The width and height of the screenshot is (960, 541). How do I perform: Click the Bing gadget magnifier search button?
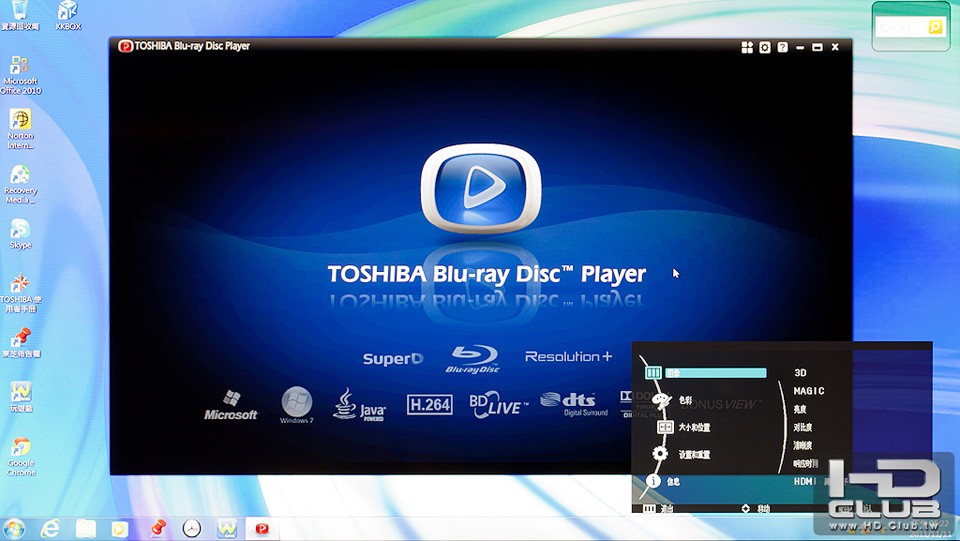coord(935,27)
